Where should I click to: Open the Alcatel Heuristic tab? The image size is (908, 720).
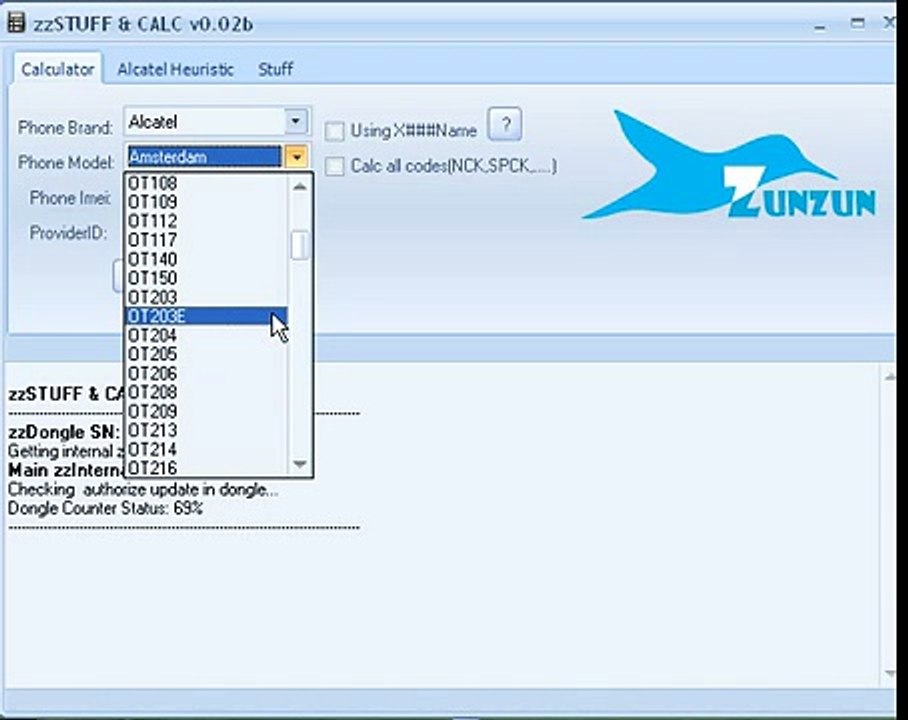click(x=175, y=70)
